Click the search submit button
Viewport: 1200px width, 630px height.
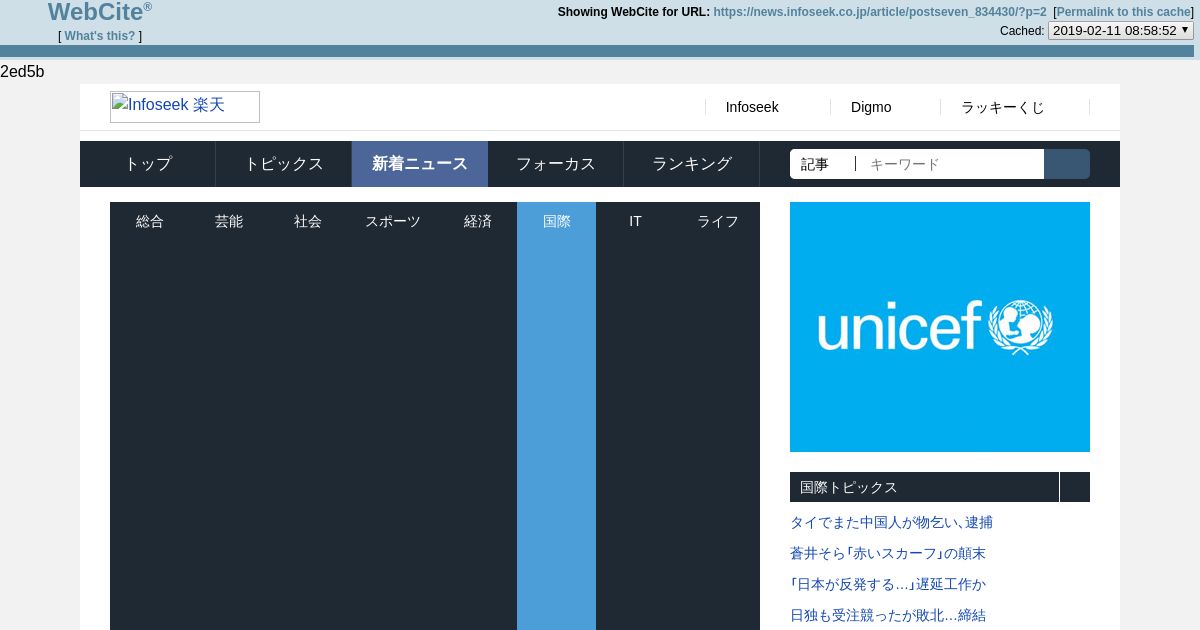(1067, 164)
